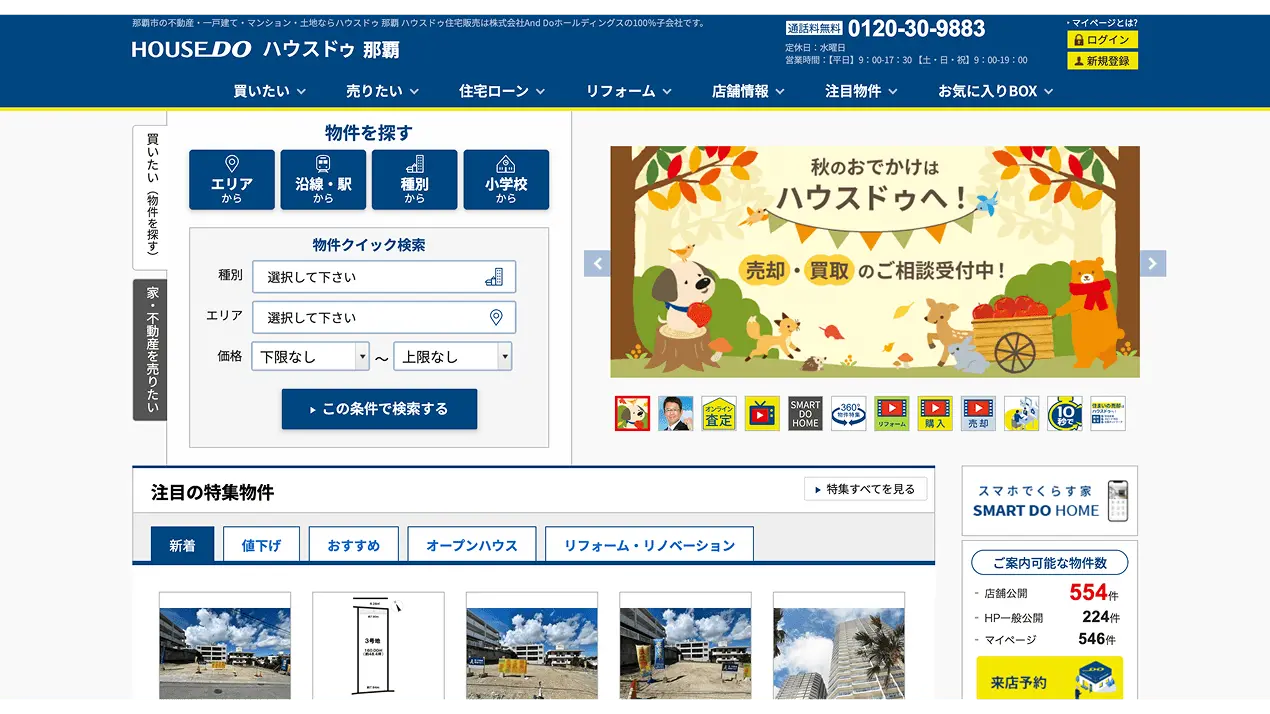
Task: Click the yellow TV video channel icon
Action: pyautogui.click(x=762, y=412)
